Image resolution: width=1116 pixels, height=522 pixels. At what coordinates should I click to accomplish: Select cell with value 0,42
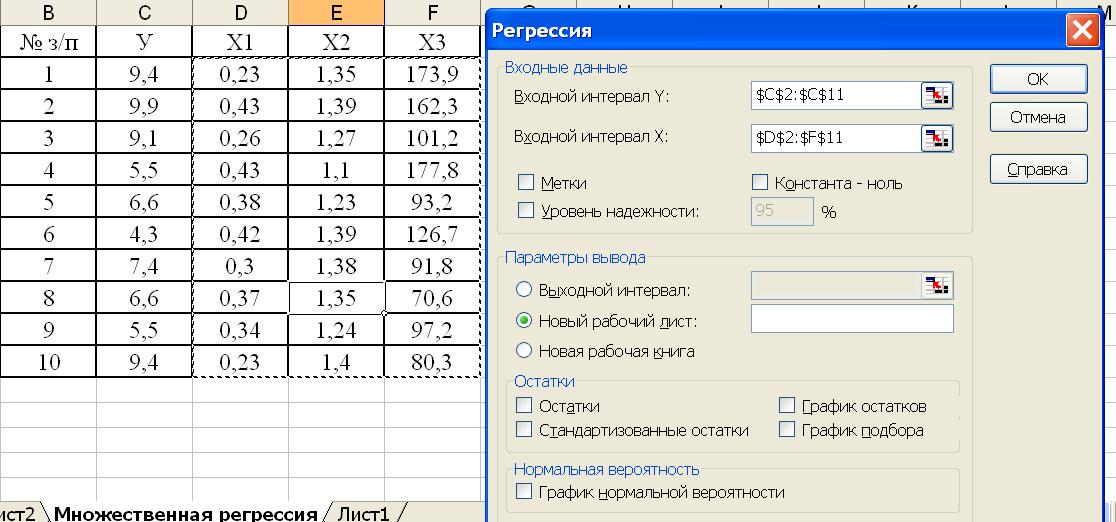pyautogui.click(x=240, y=234)
